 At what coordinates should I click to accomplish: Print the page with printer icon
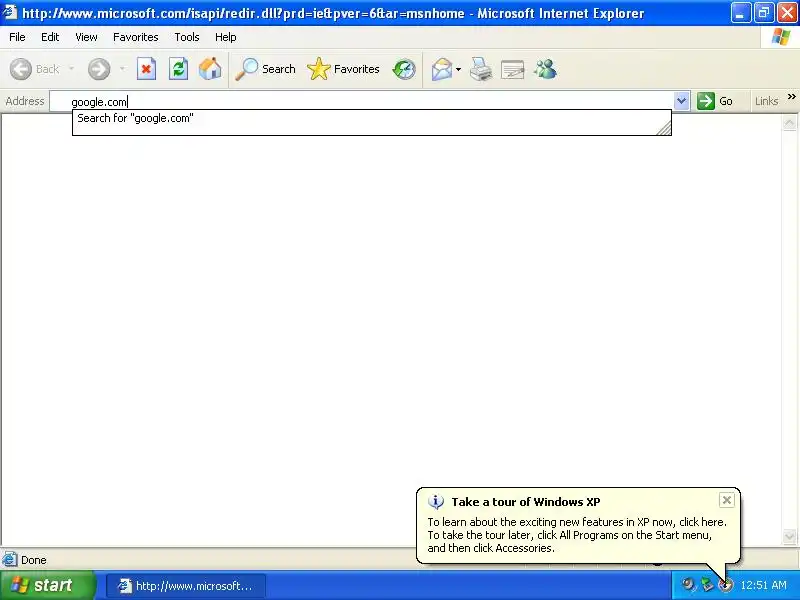click(x=481, y=69)
